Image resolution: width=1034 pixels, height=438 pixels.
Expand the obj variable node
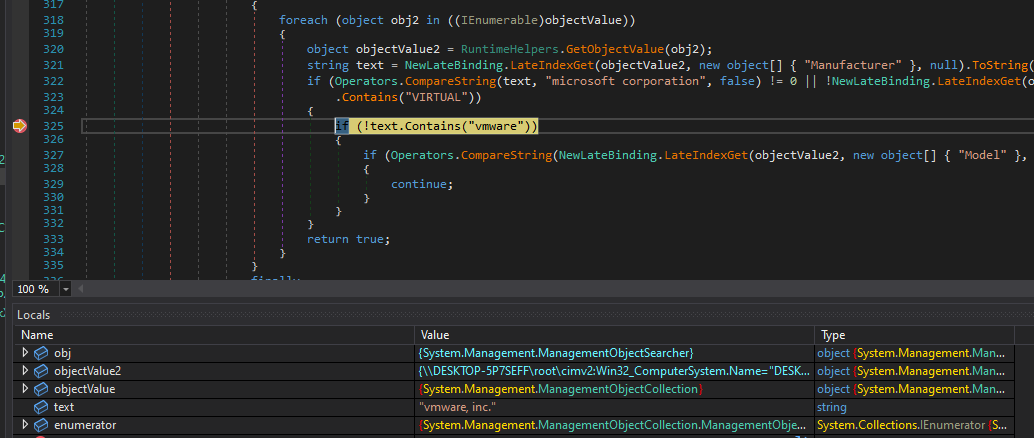pyautogui.click(x=25, y=353)
